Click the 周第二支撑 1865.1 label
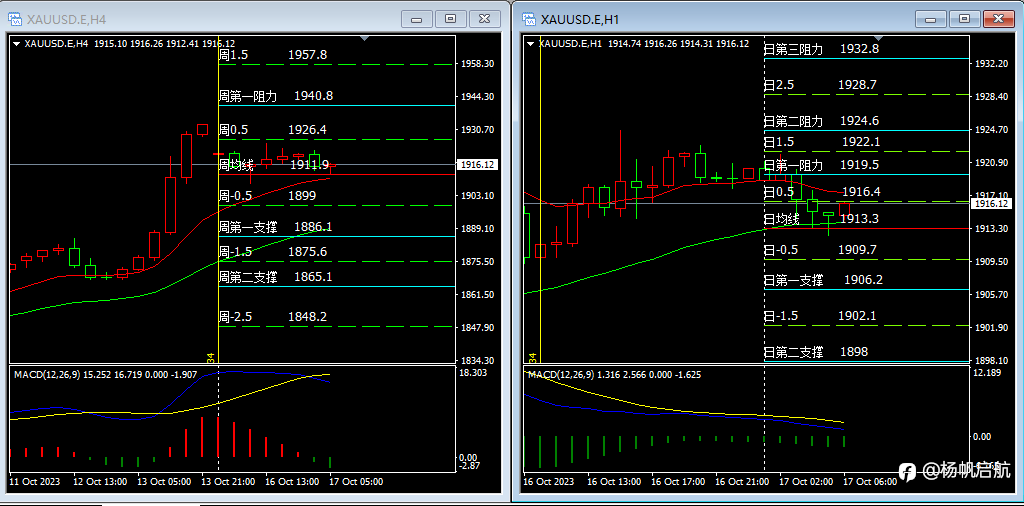This screenshot has height=506, width=1024. click(276, 276)
